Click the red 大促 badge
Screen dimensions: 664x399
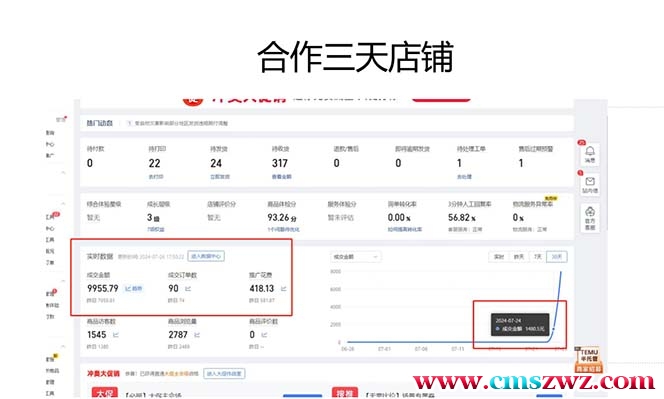point(105,393)
